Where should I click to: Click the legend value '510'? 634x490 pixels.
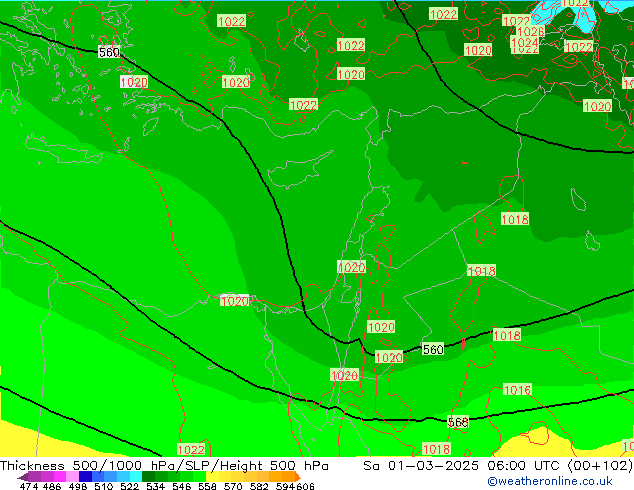(x=104, y=486)
